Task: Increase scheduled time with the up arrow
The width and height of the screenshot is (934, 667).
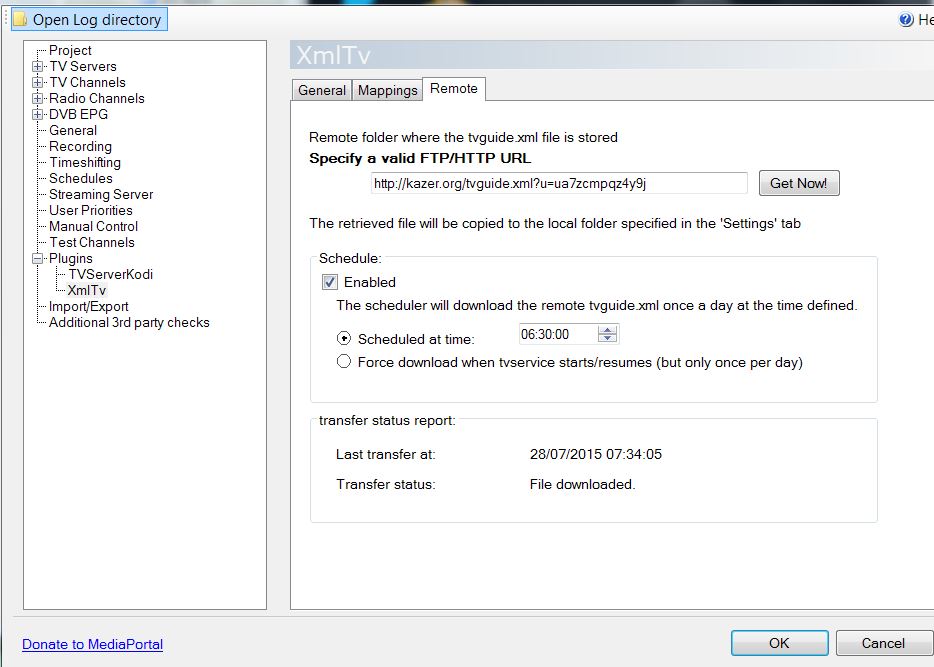Action: [x=609, y=330]
